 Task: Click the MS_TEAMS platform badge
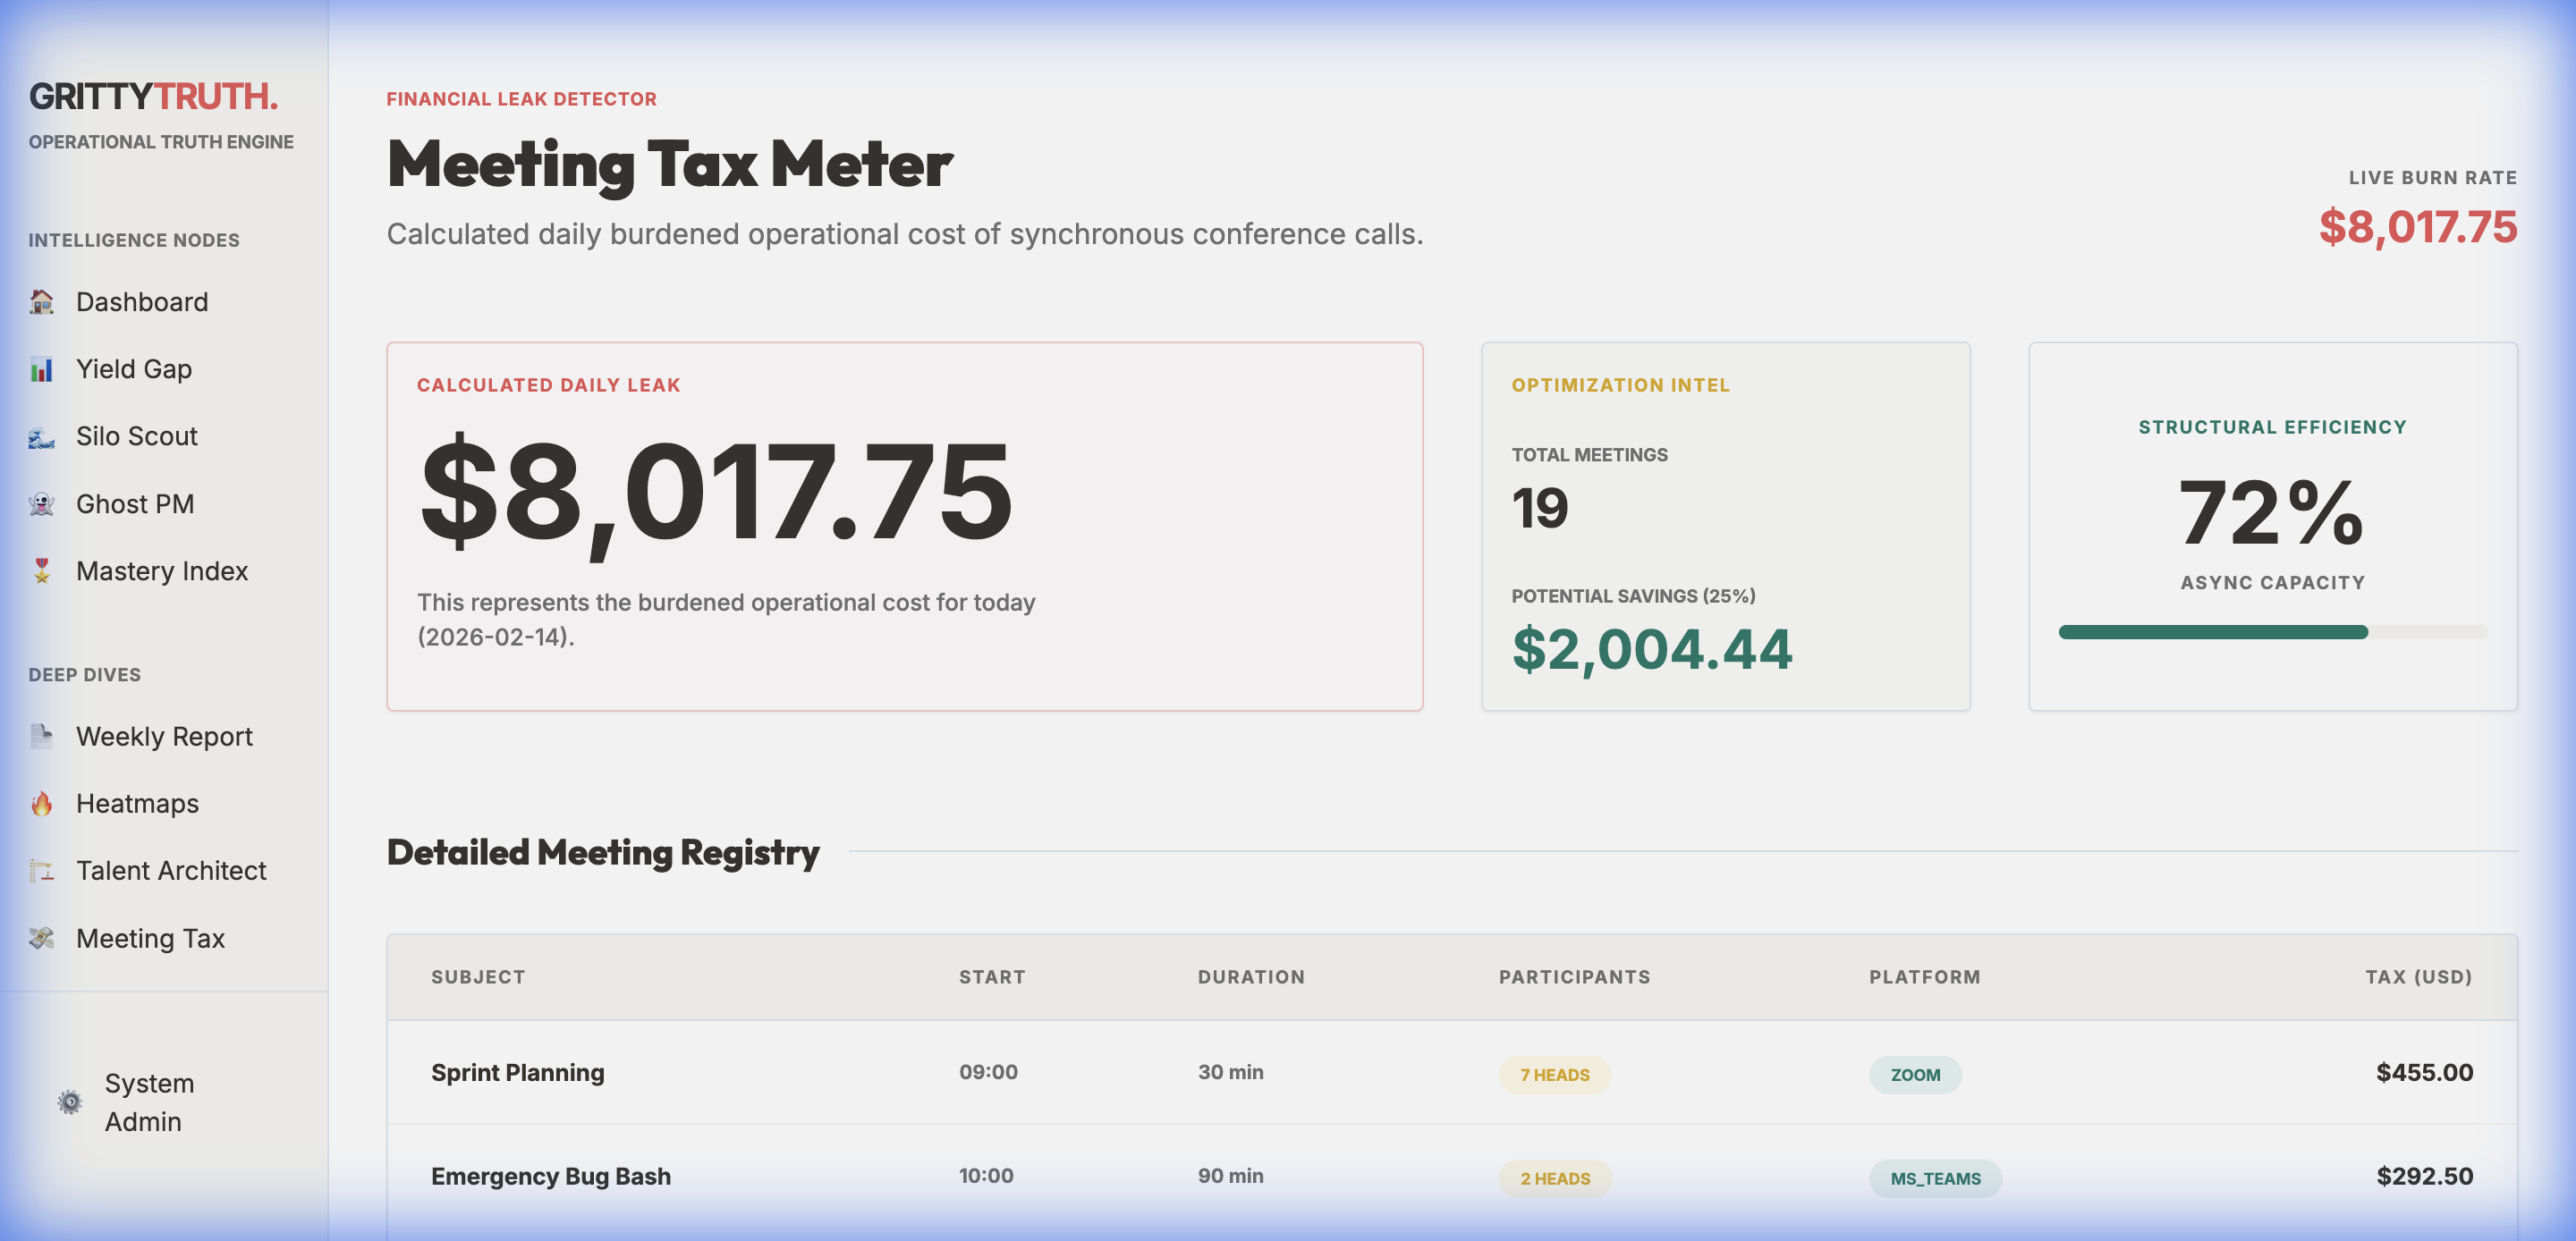click(1935, 1178)
